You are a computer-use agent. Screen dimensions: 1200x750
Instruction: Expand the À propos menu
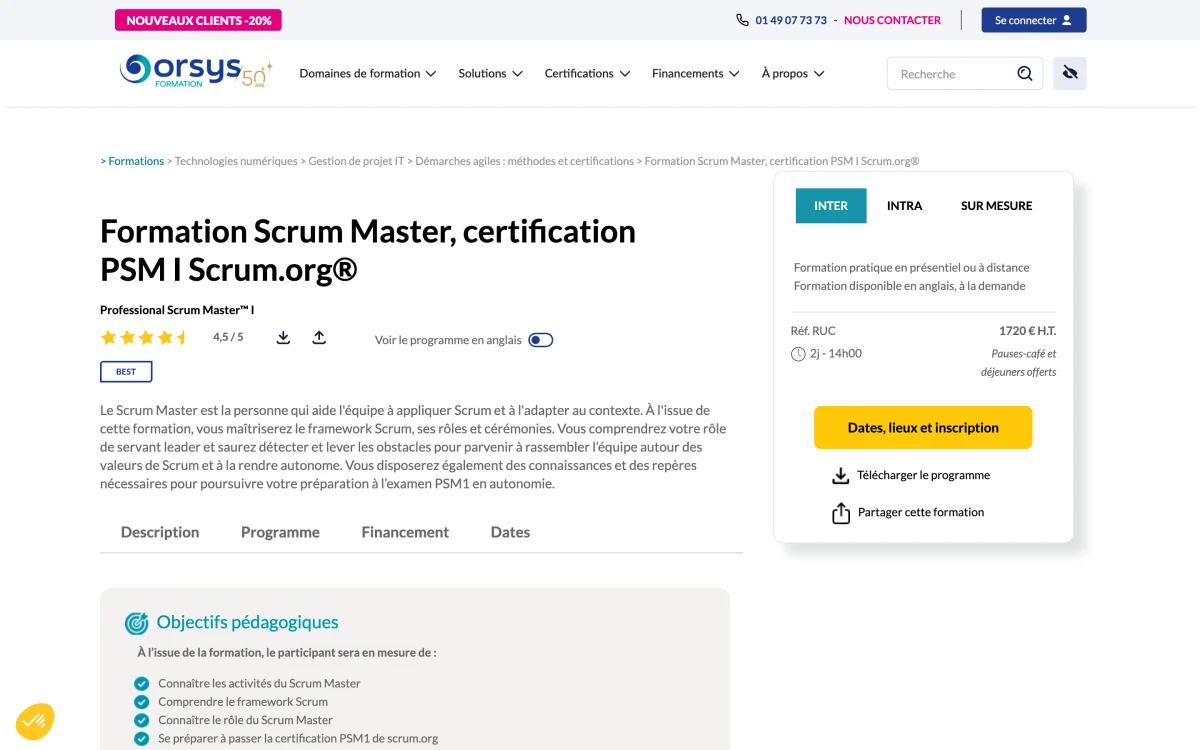[793, 73]
